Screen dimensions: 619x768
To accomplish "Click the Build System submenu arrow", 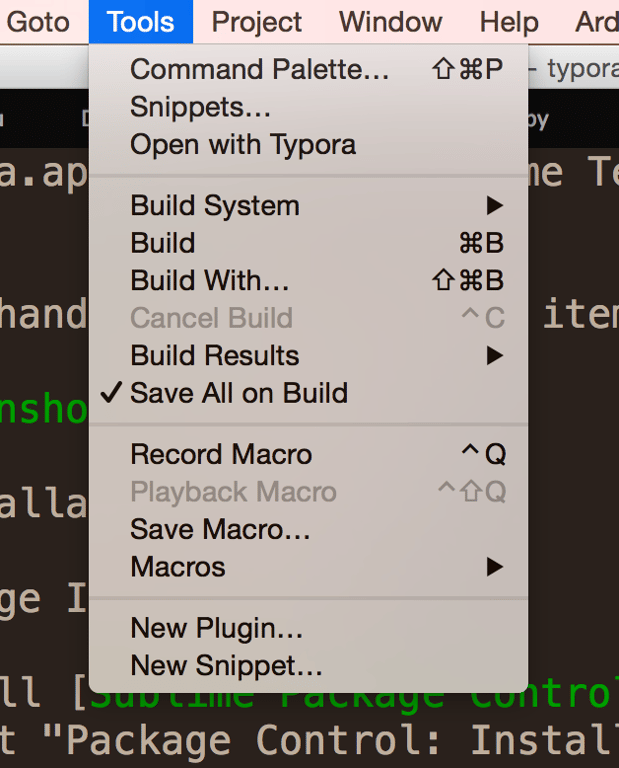I will click(x=494, y=206).
